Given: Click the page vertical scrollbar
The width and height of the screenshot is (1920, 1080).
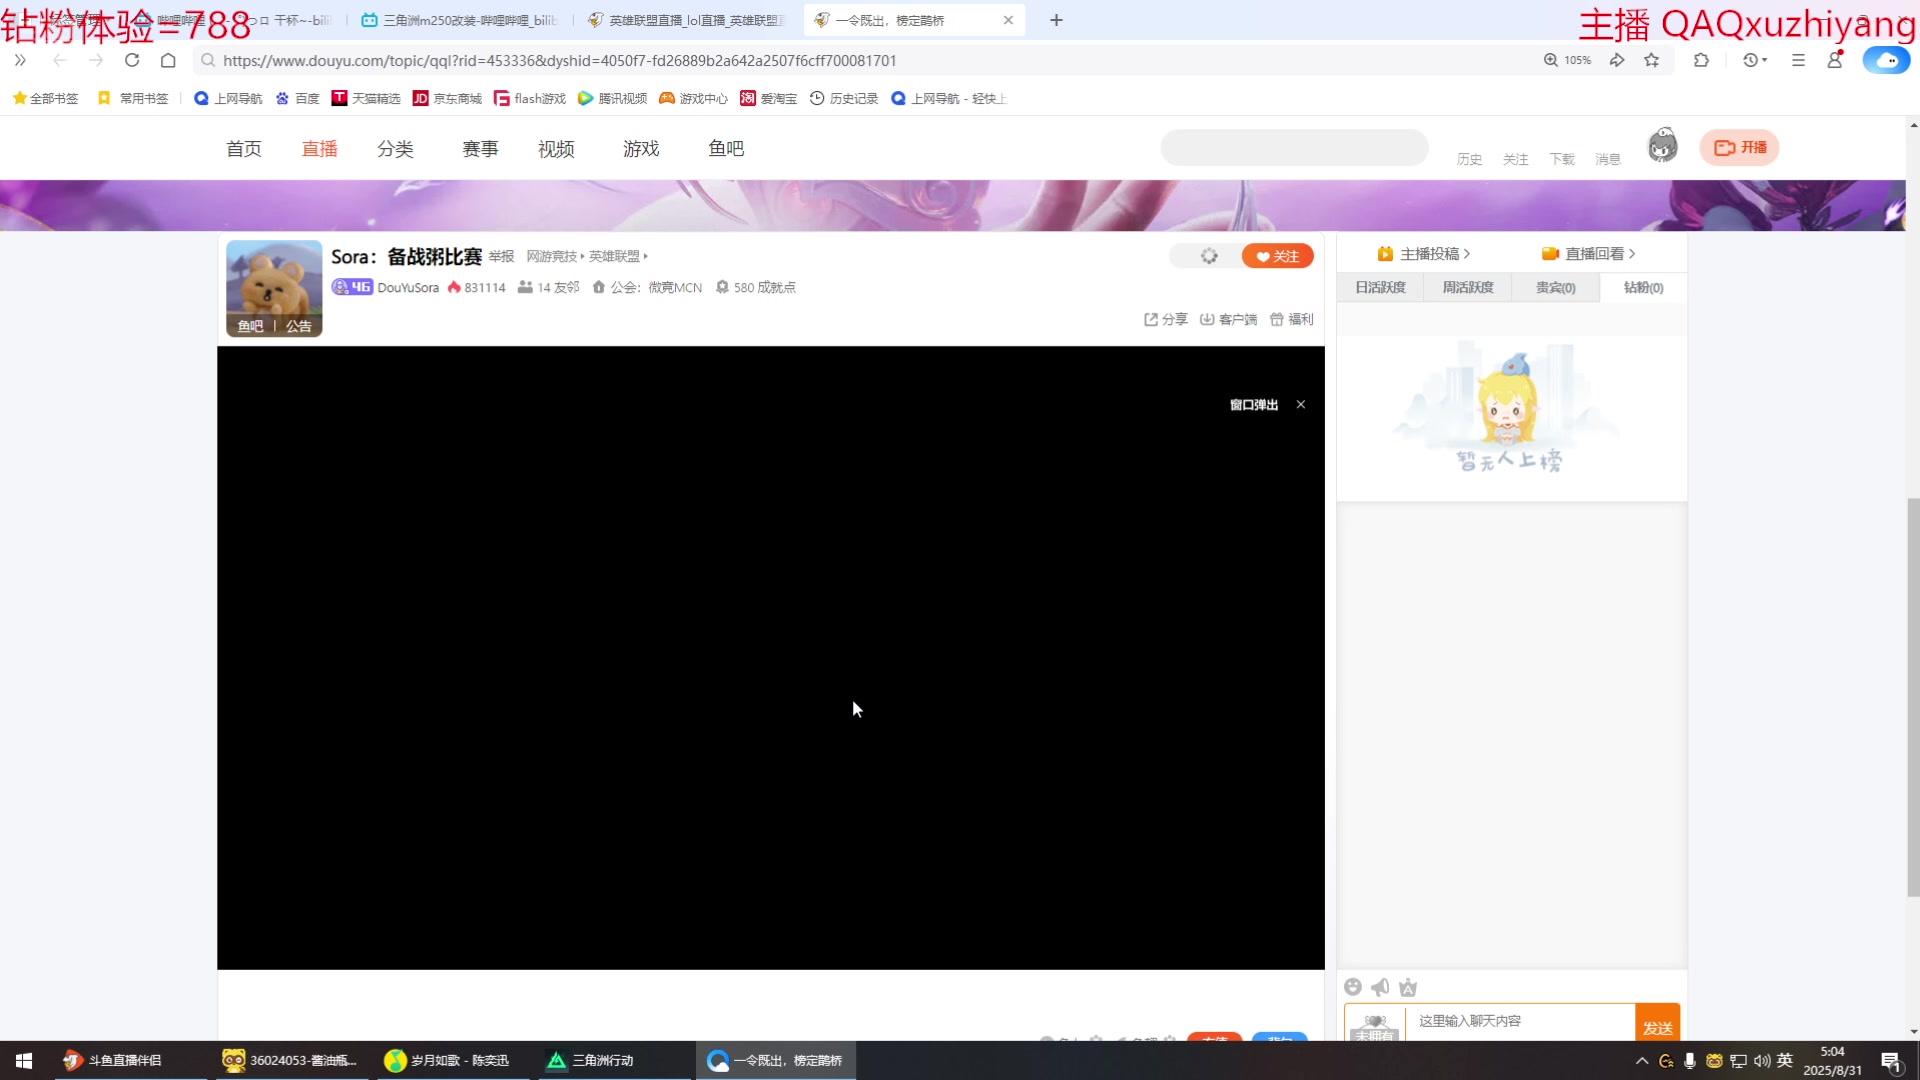Looking at the screenshot, I should pyautogui.click(x=1913, y=696).
